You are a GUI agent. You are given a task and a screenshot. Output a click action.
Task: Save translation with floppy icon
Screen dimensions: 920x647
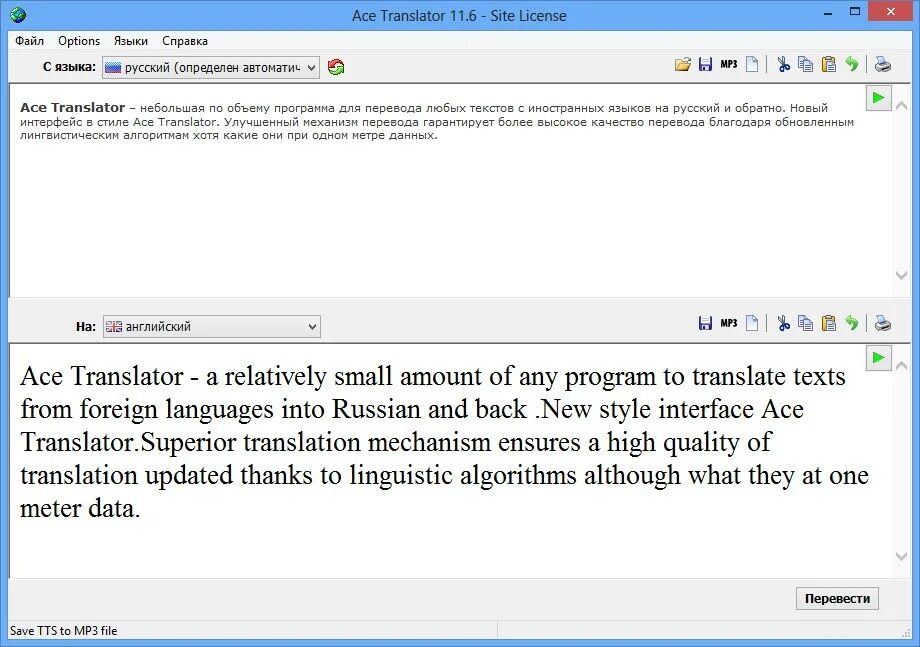[705, 323]
